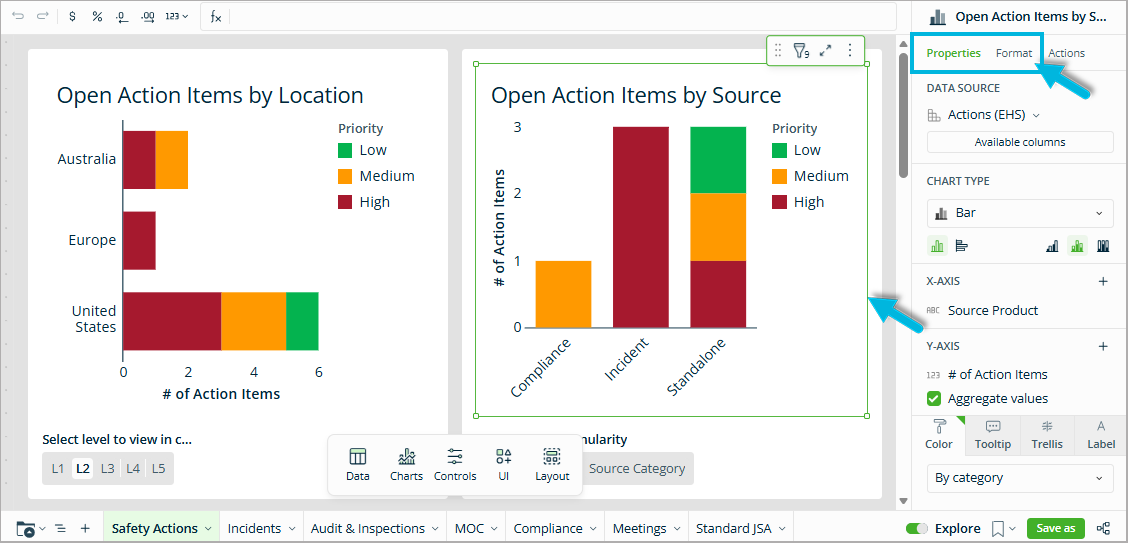Open the chart's three-dot more menu
The width and height of the screenshot is (1128, 543).
[x=850, y=51]
